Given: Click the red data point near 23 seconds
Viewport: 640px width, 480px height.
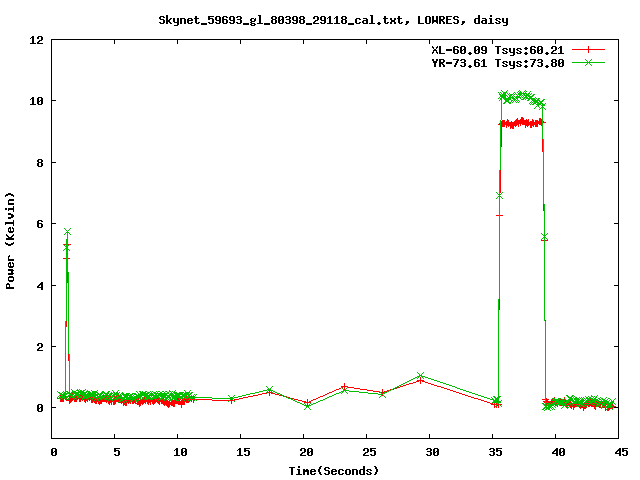Looking at the screenshot, I should (345, 386).
